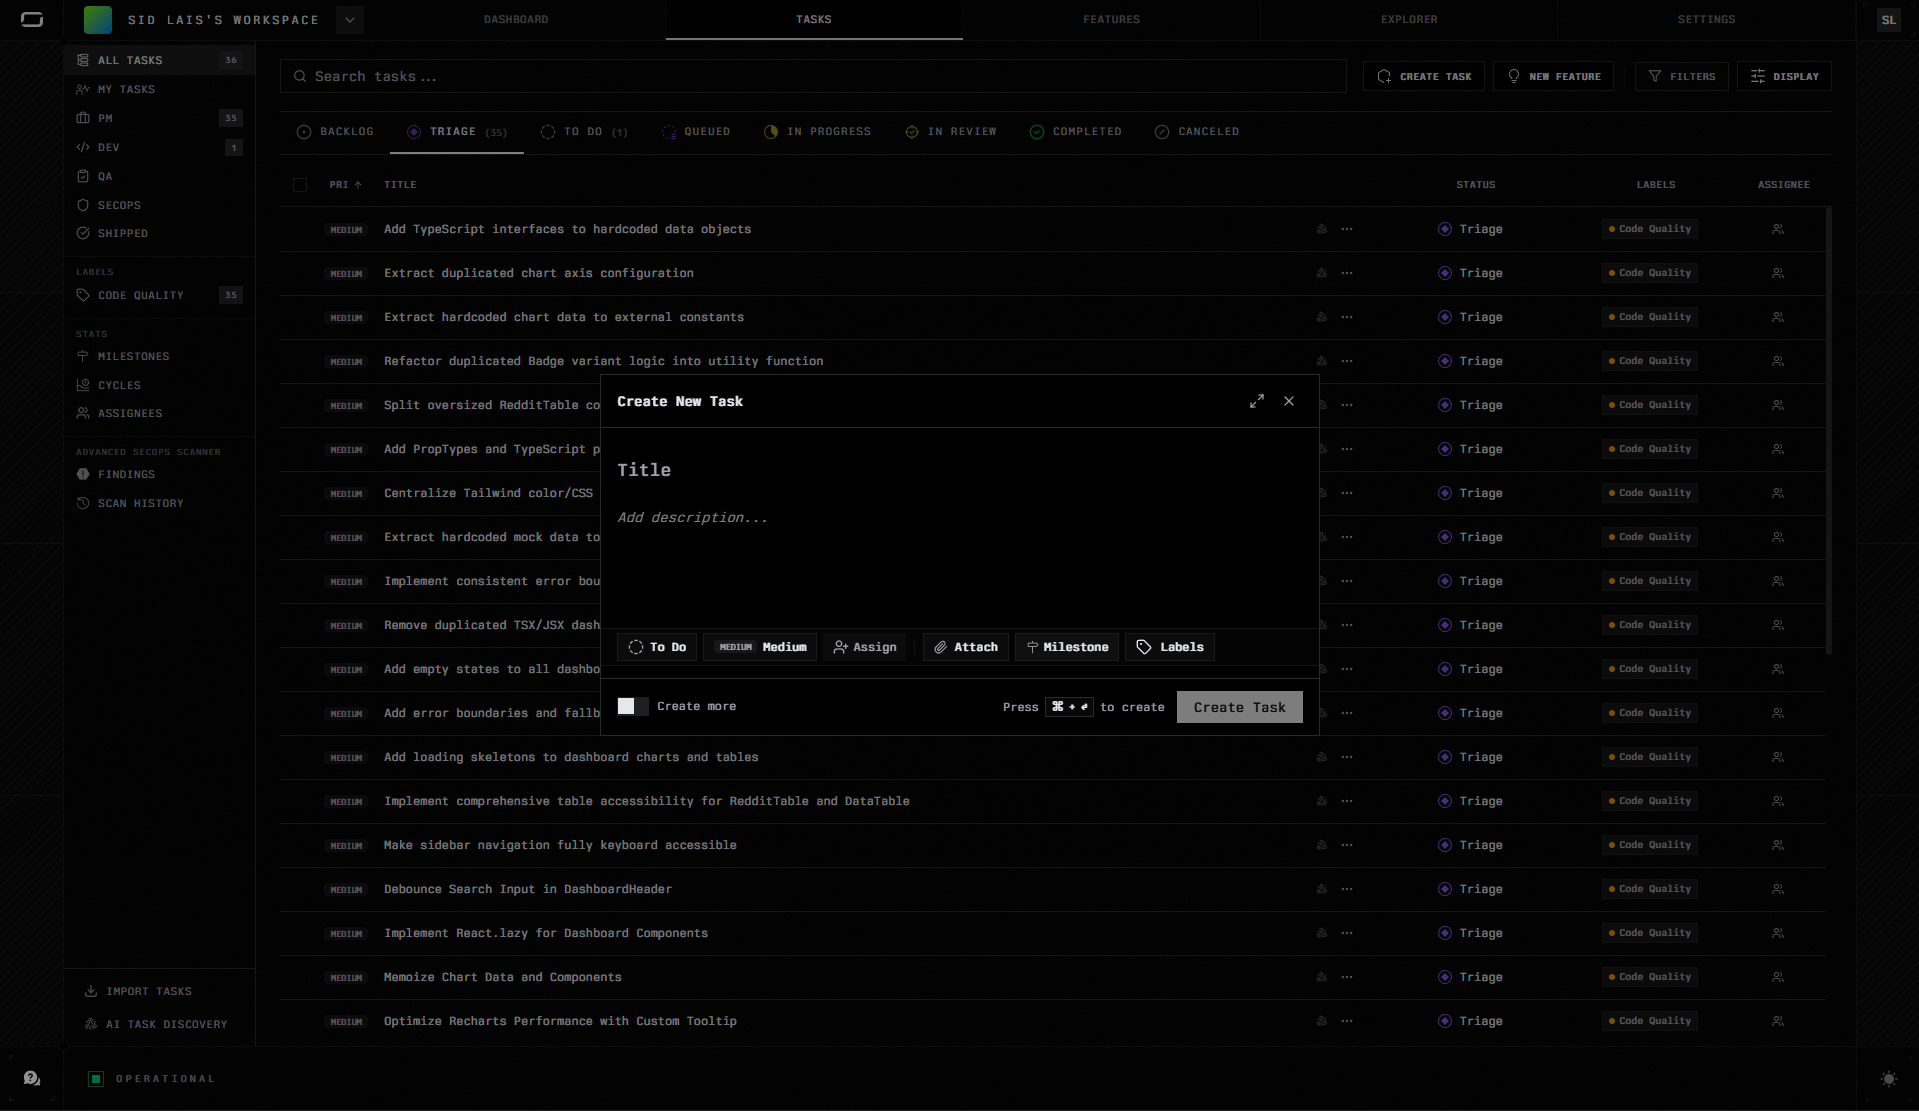Click AI Task Discovery in sidebar
This screenshot has width=1919, height=1111.
[166, 1024]
